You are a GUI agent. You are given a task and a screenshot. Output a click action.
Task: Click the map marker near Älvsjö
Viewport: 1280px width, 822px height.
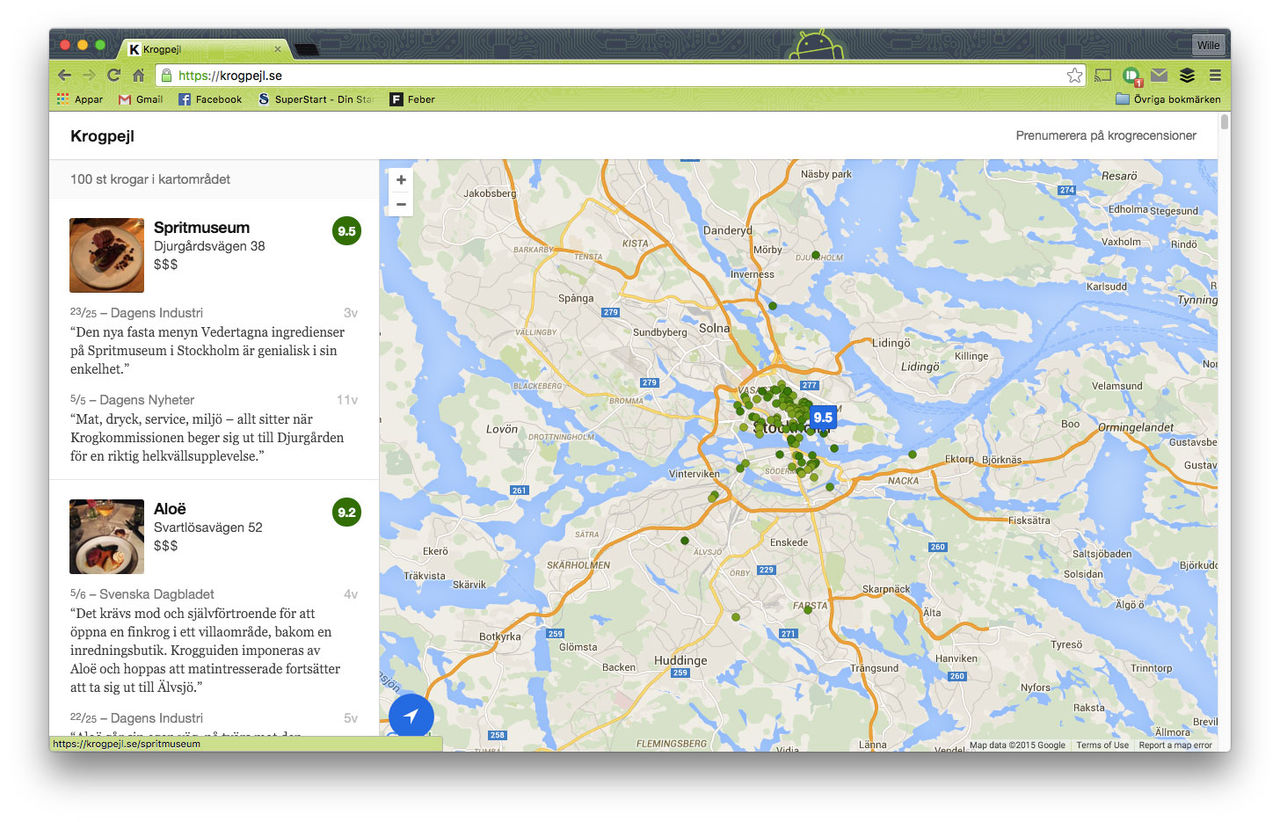[685, 541]
